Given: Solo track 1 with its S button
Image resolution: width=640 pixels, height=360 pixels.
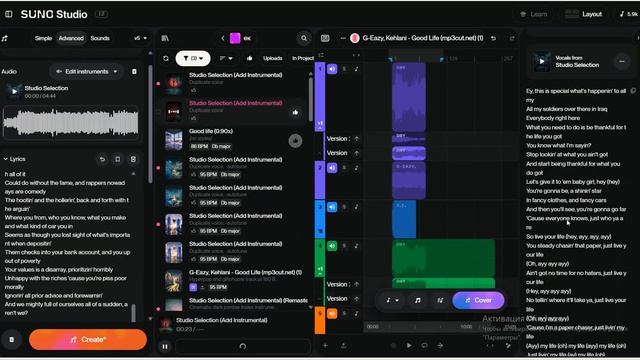Looking at the screenshot, I should [x=344, y=69].
